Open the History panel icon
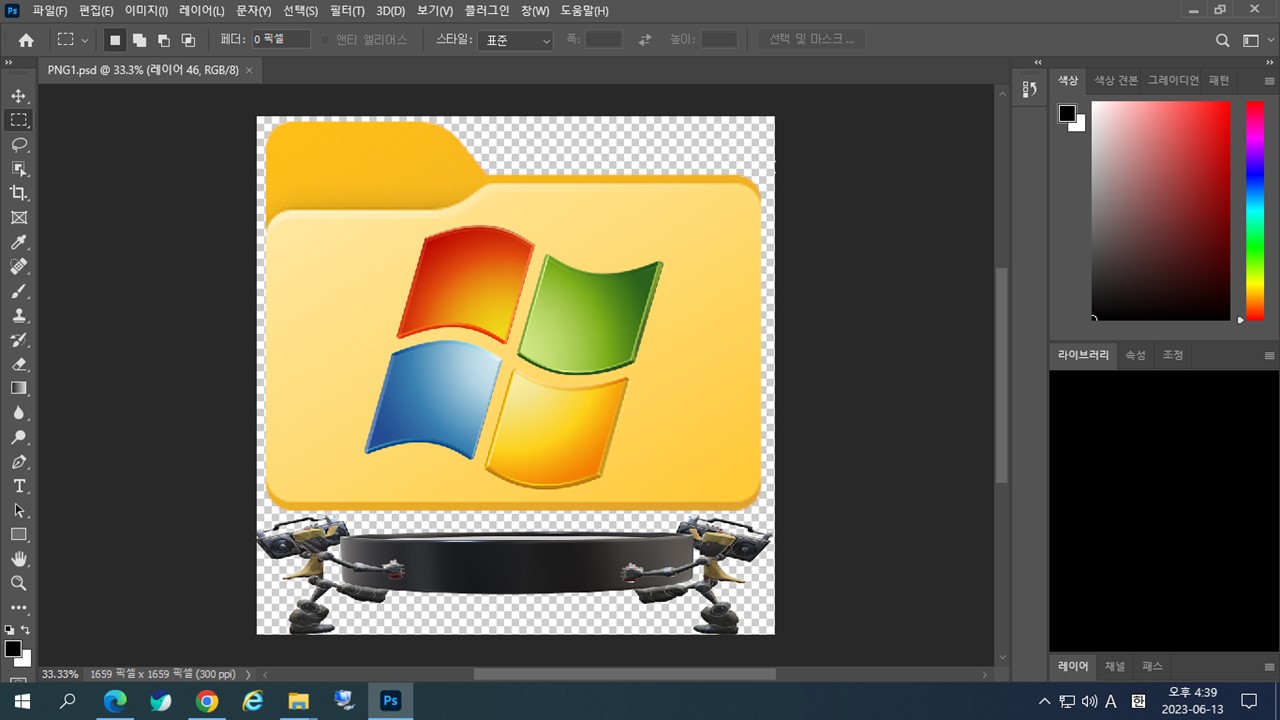The width and height of the screenshot is (1280, 720). click(1030, 90)
